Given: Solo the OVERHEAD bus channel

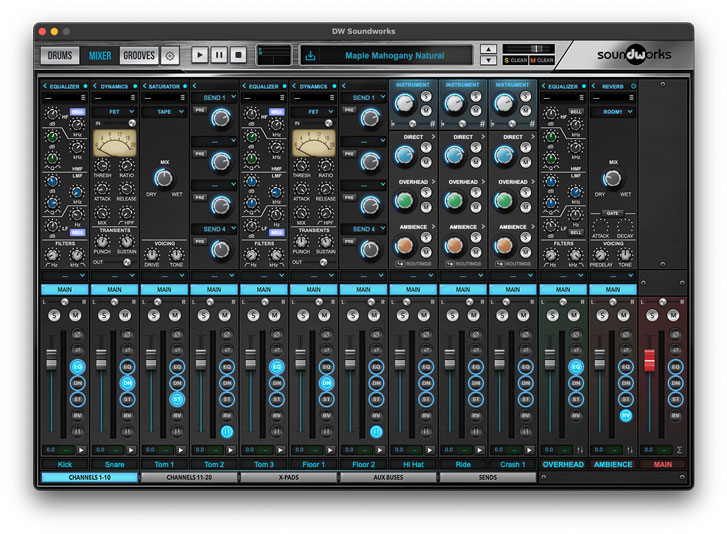Looking at the screenshot, I should [553, 316].
